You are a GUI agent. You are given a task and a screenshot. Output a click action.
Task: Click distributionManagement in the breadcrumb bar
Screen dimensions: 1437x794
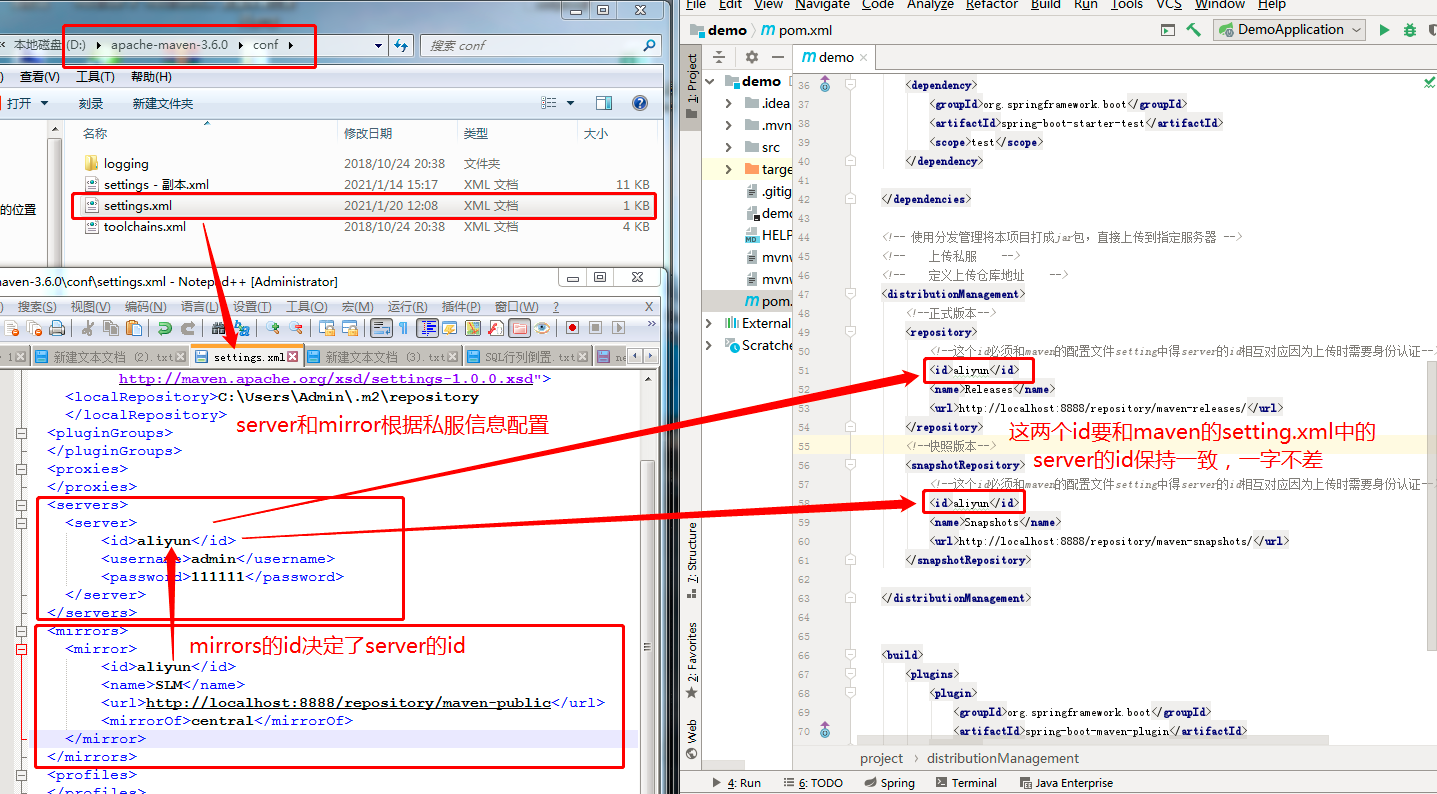1003,758
